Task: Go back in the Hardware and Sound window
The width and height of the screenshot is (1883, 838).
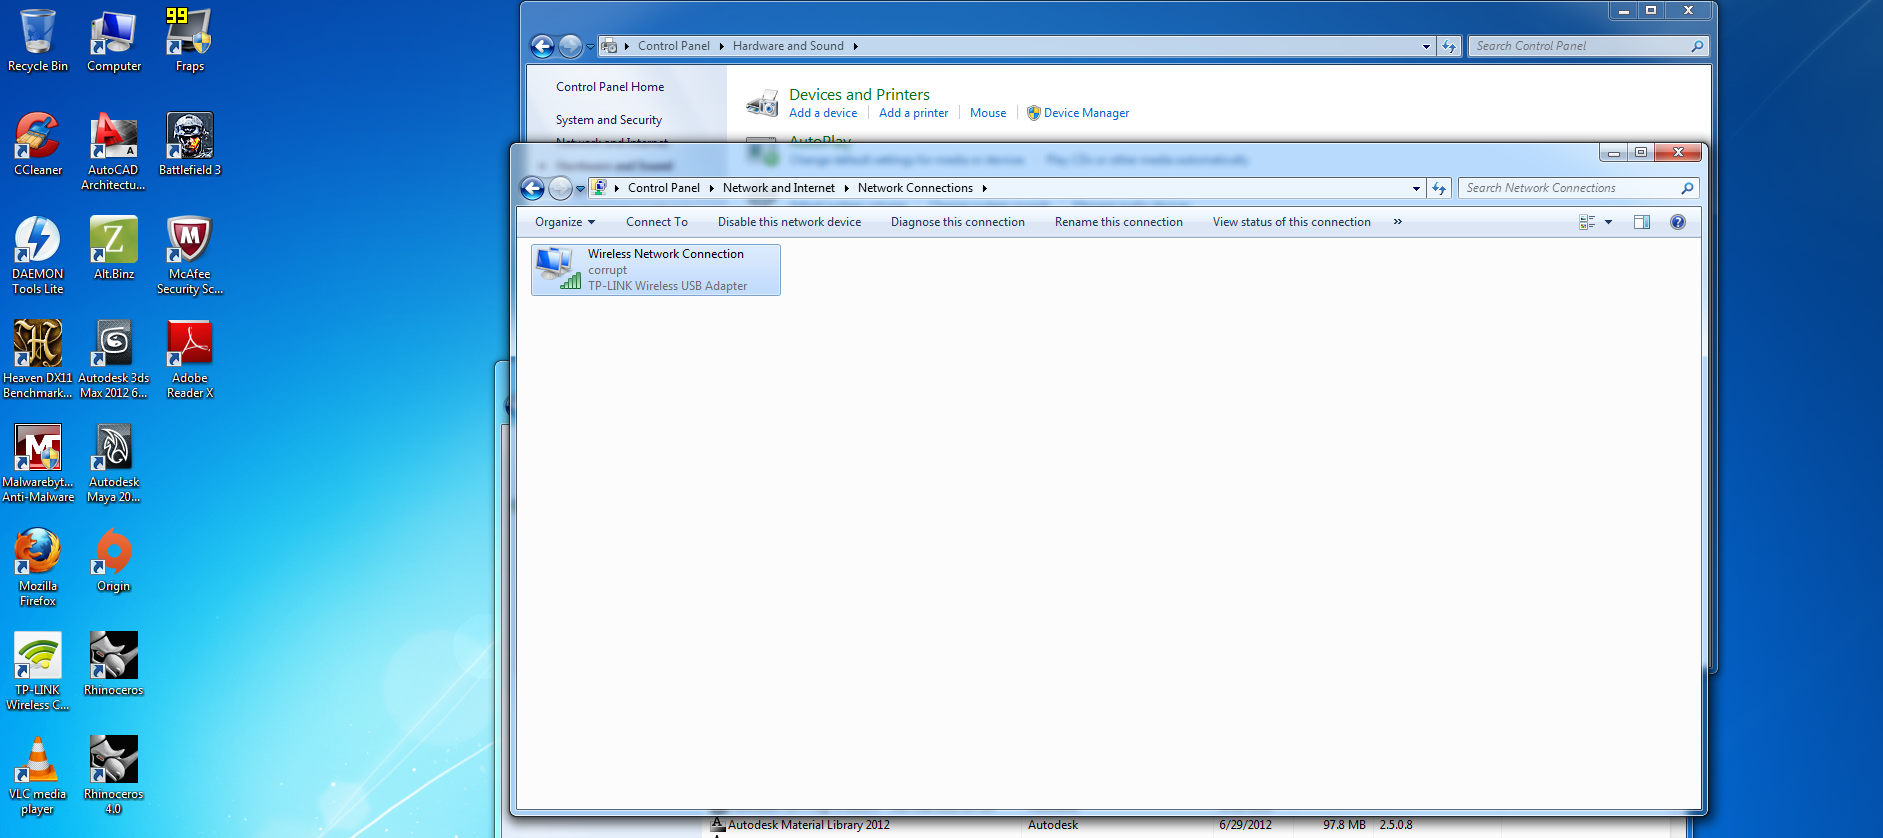Action: pos(542,46)
